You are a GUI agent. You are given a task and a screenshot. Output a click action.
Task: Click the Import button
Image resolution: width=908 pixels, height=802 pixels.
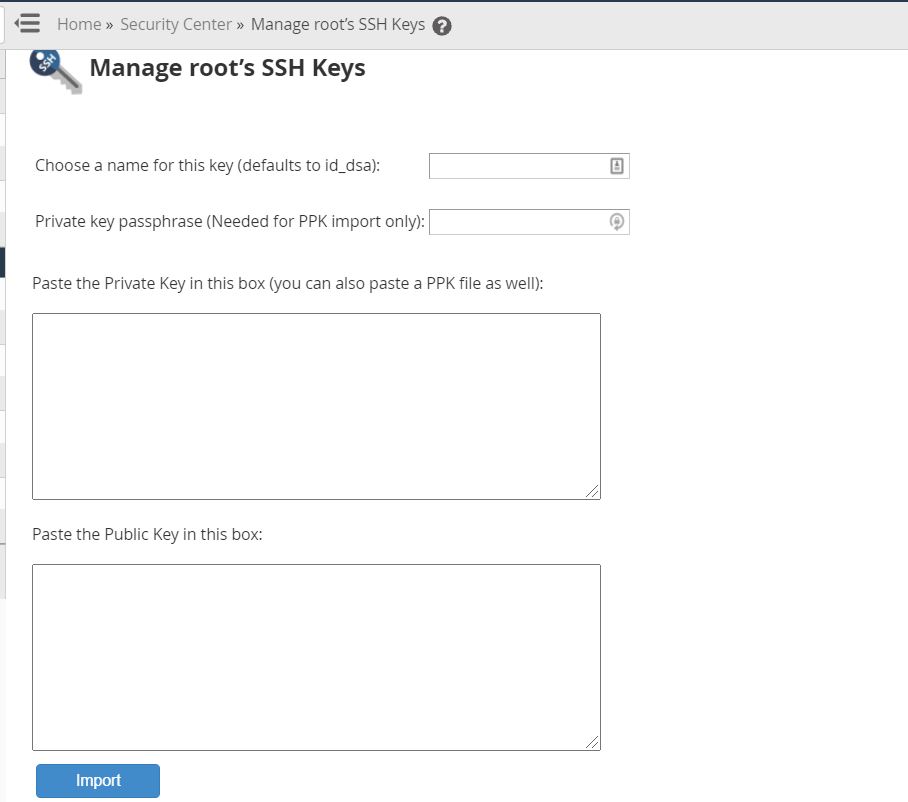click(98, 781)
